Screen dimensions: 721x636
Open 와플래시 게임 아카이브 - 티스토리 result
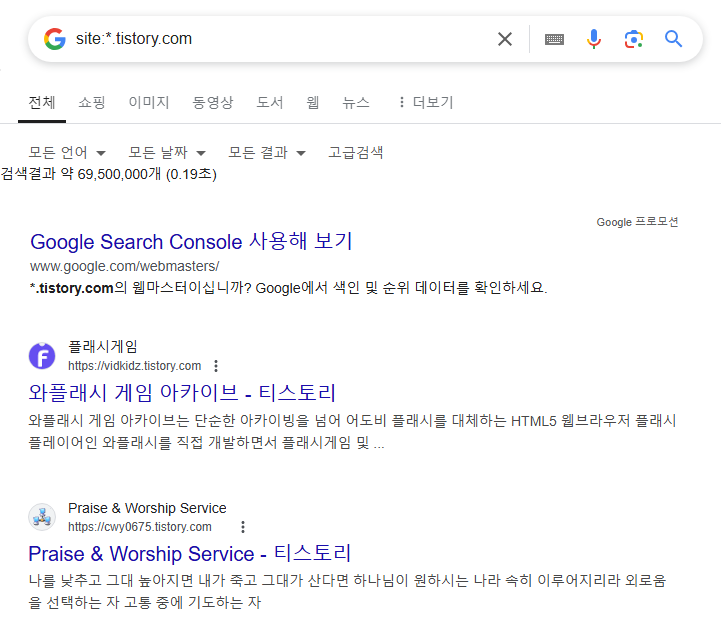(182, 393)
